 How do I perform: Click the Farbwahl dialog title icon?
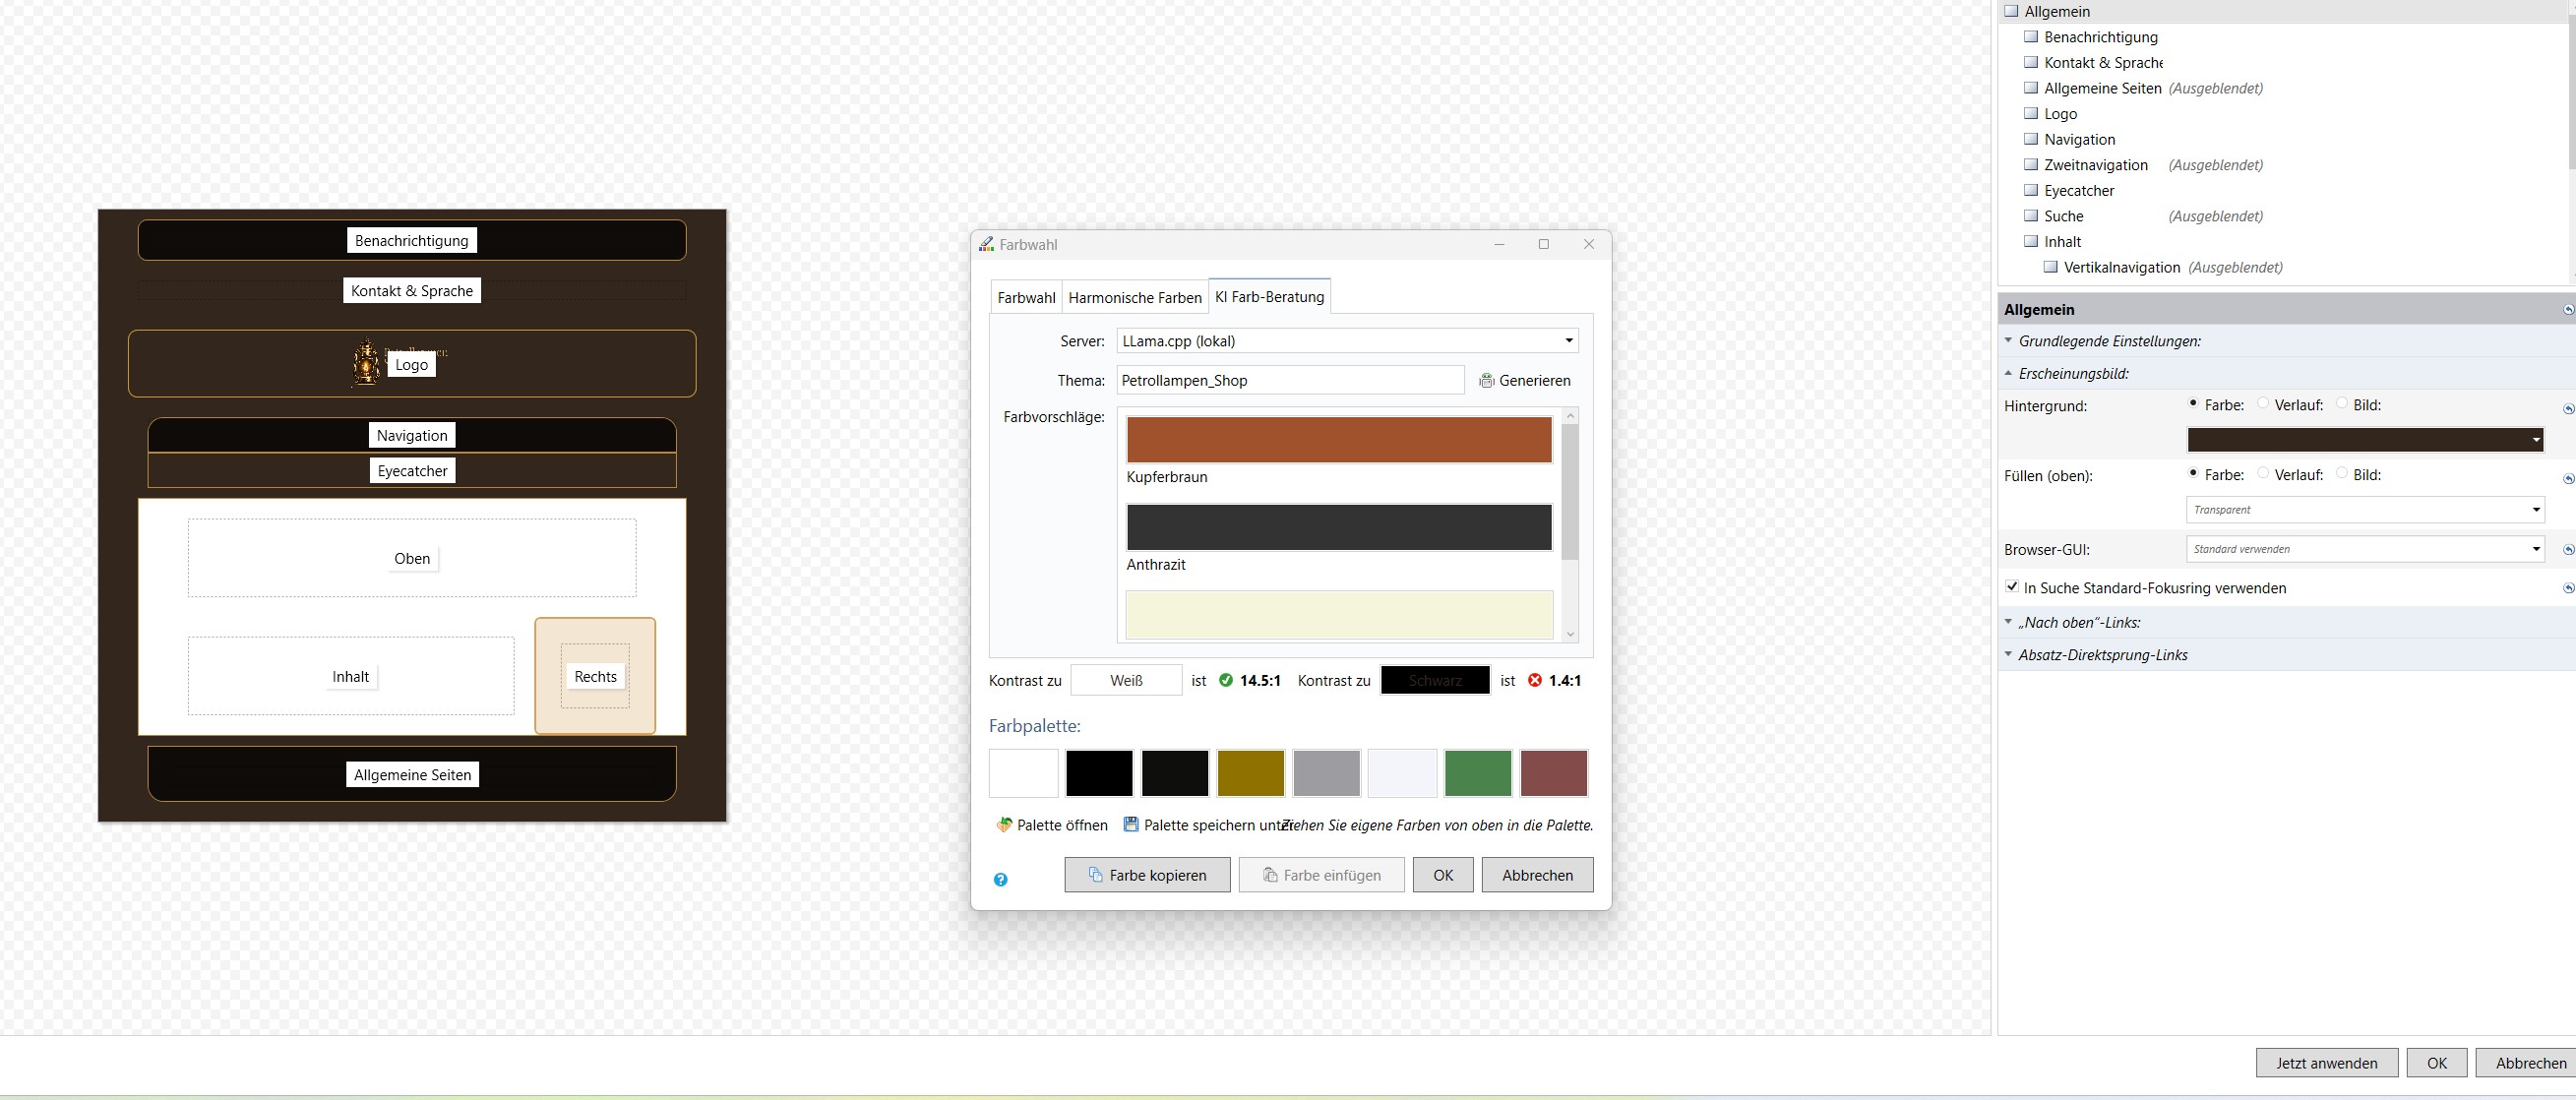pos(986,244)
